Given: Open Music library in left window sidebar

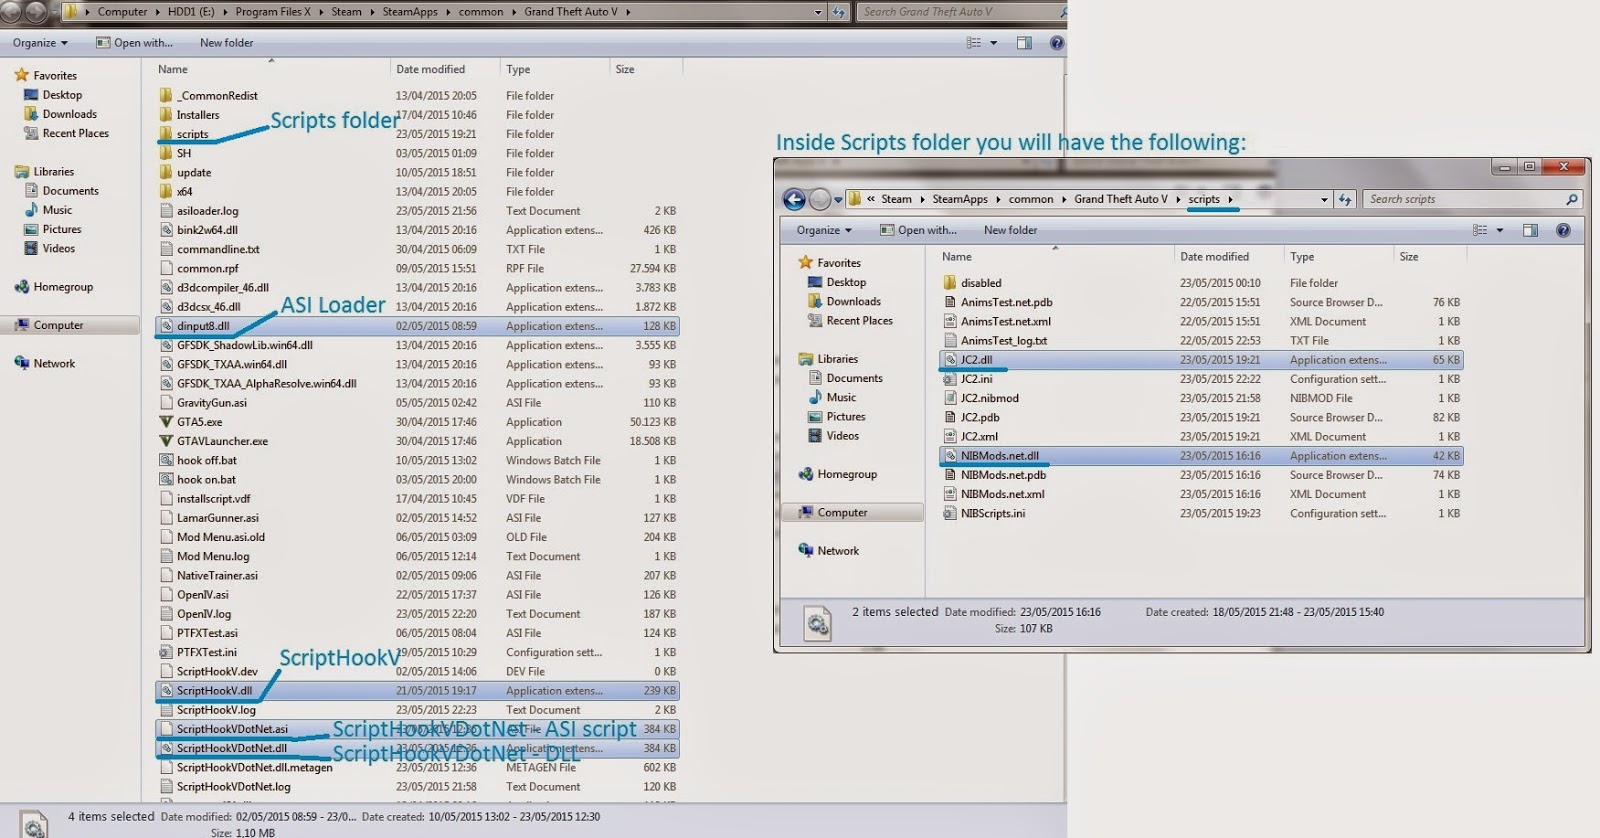Looking at the screenshot, I should click(58, 210).
